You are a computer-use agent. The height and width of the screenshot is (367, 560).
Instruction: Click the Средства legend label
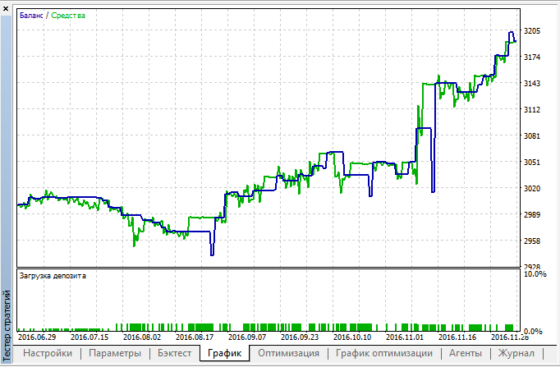pyautogui.click(x=68, y=15)
